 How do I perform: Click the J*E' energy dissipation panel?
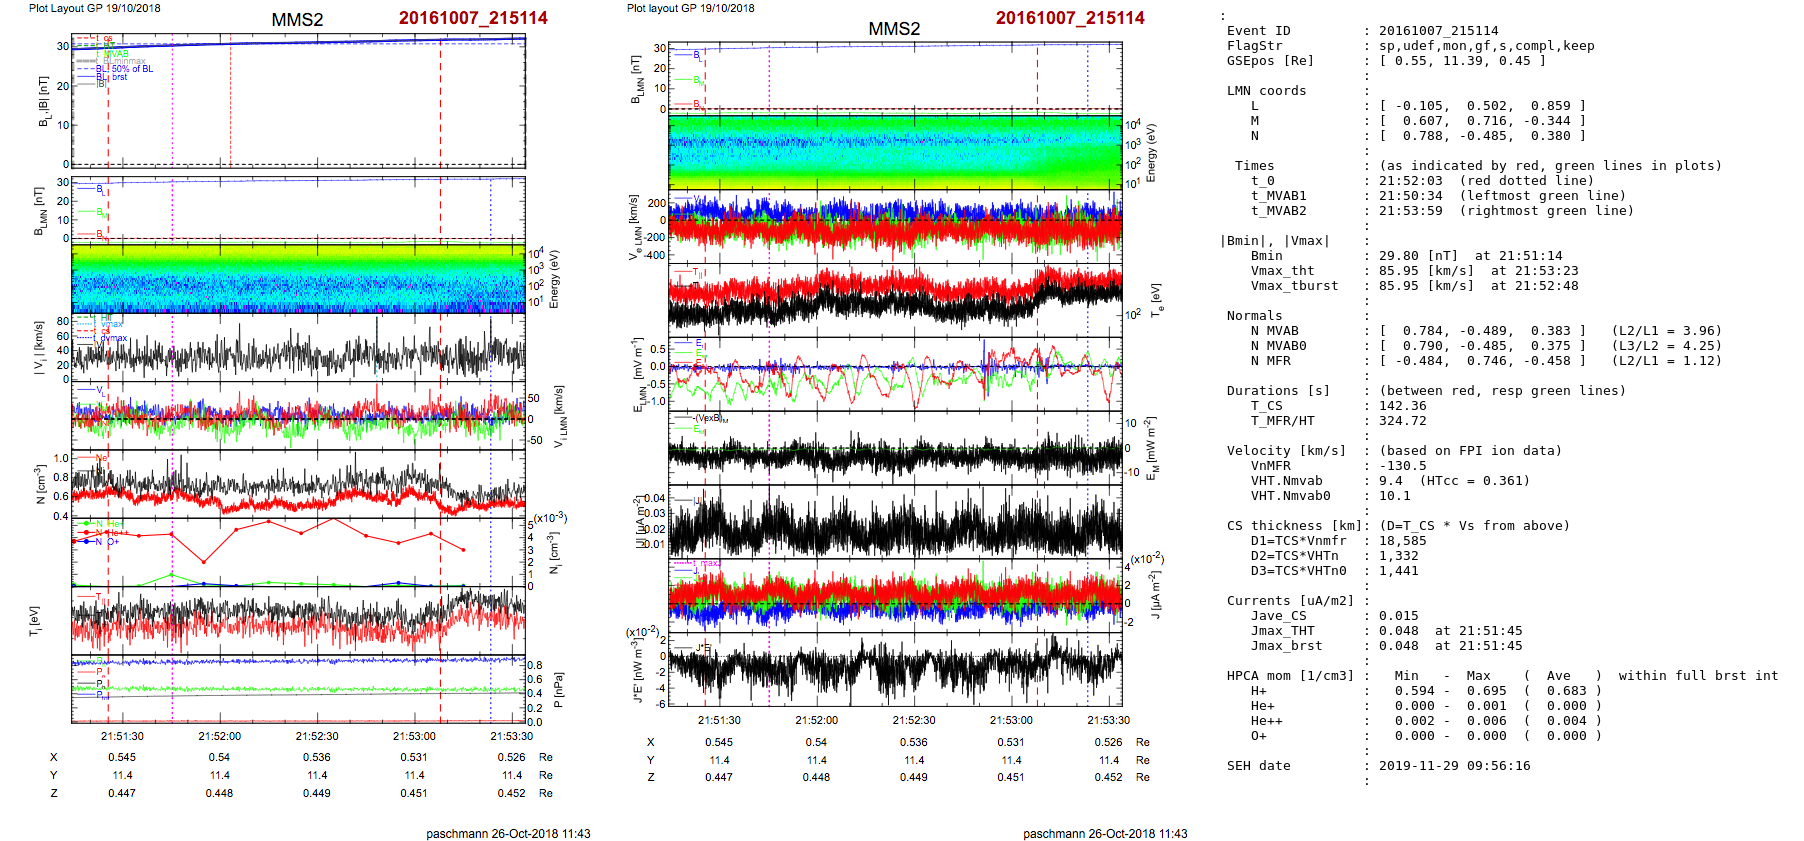coord(895,670)
